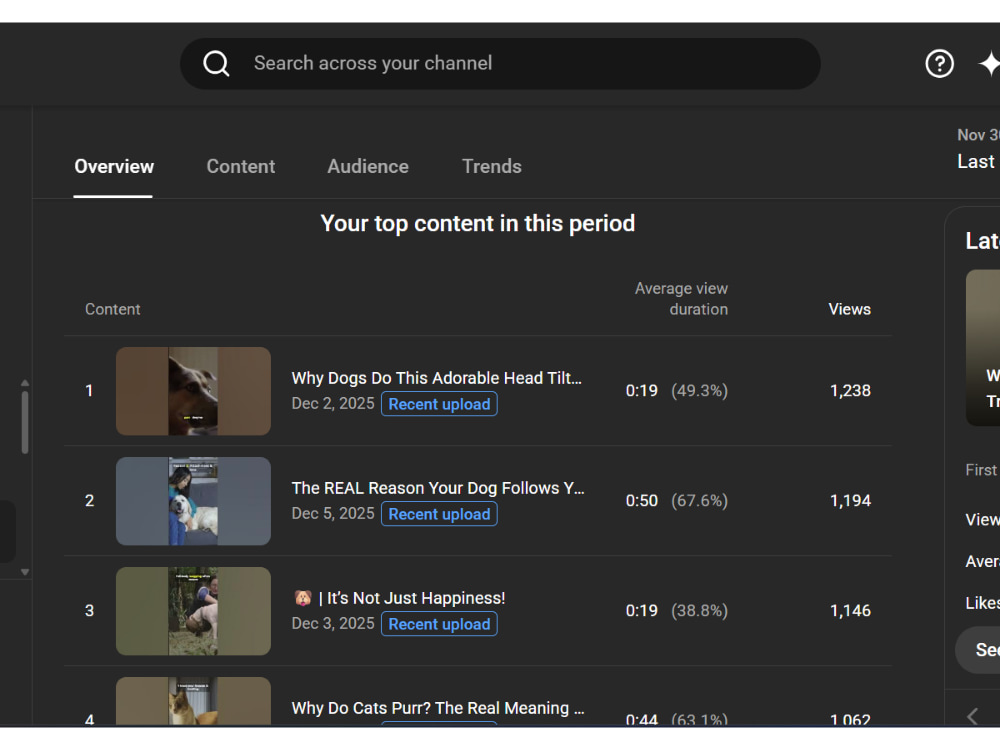The height and width of the screenshot is (750, 1000).
Task: Open The REAL Reason Your Dog Follows video
Action: point(438,488)
